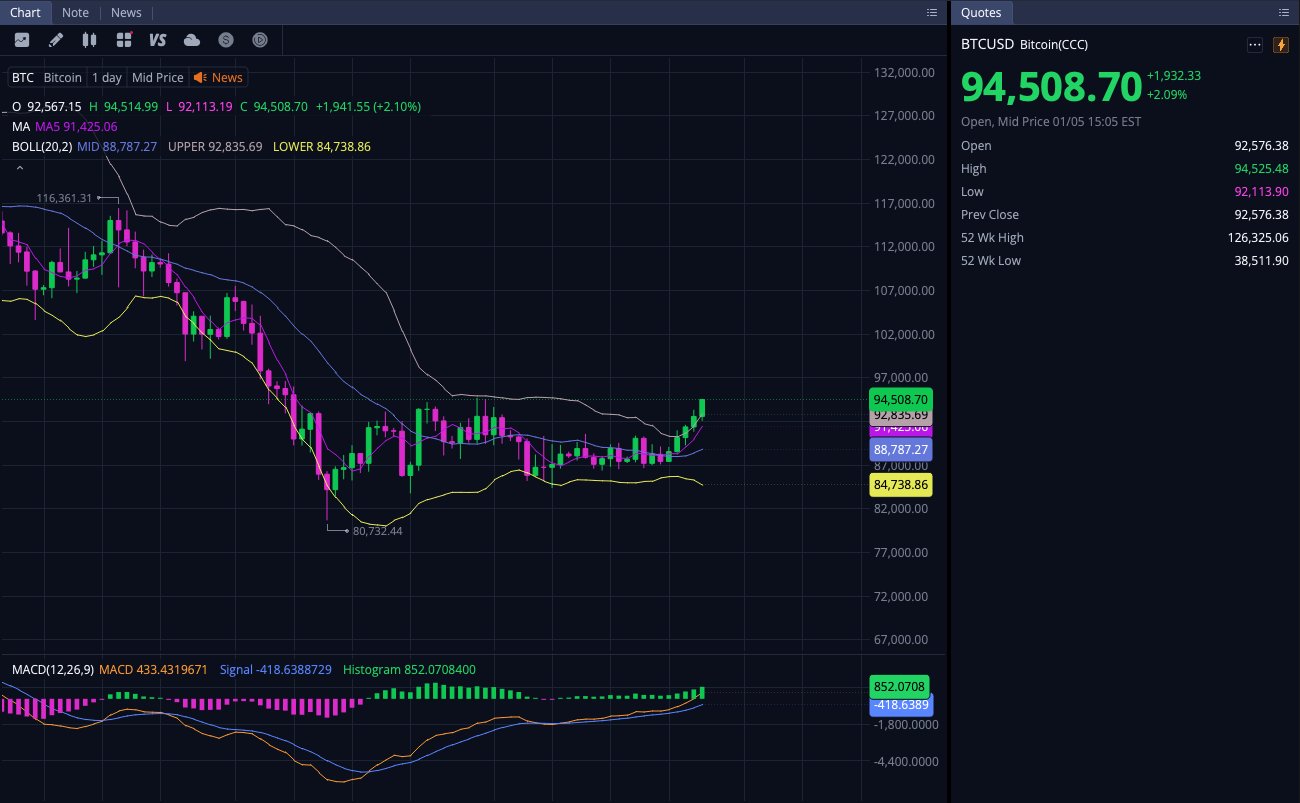Click the green 94,508.70 price-axis tag

[901, 399]
